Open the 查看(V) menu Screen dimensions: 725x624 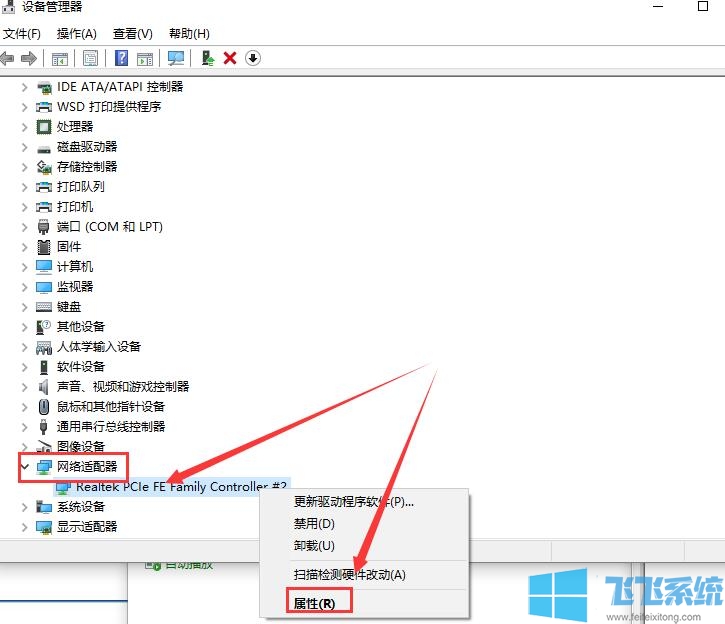tap(133, 34)
